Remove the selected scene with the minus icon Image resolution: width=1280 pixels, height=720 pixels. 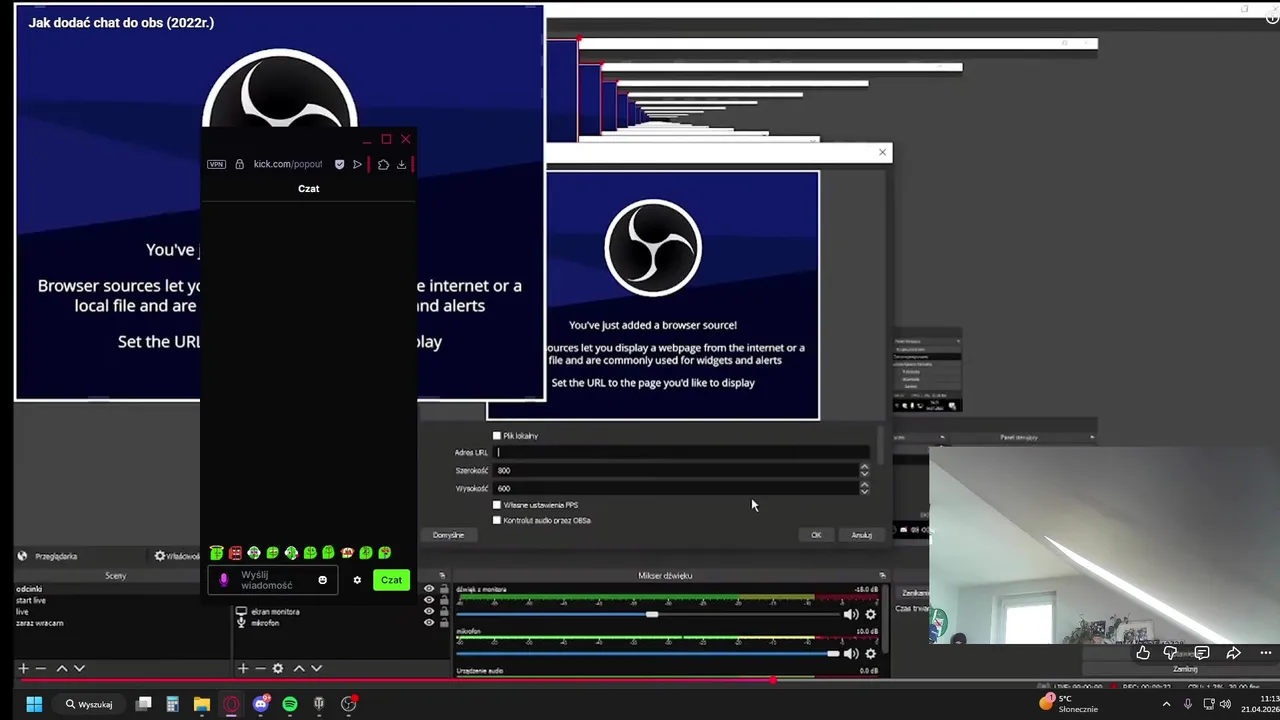point(41,668)
